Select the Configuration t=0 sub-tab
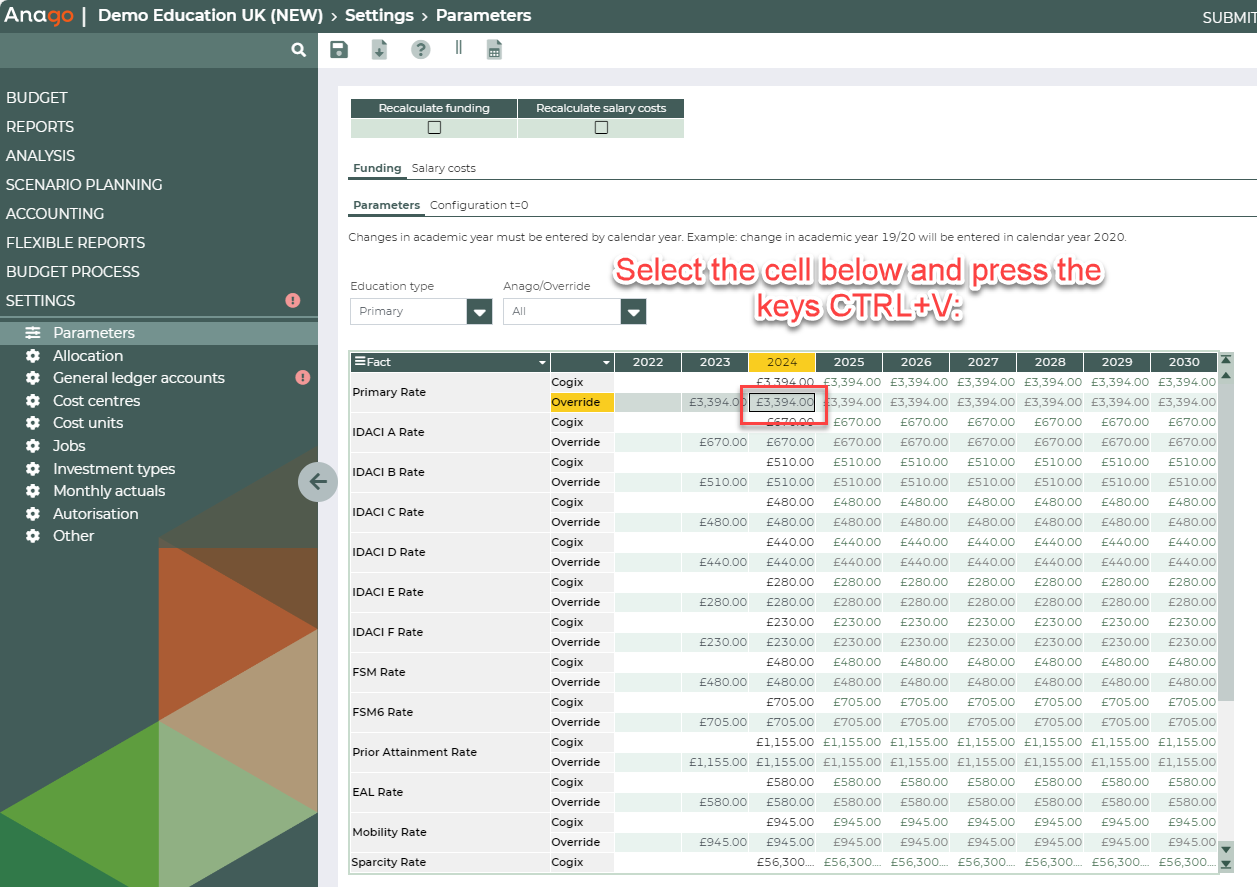1257x887 pixels. click(479, 205)
